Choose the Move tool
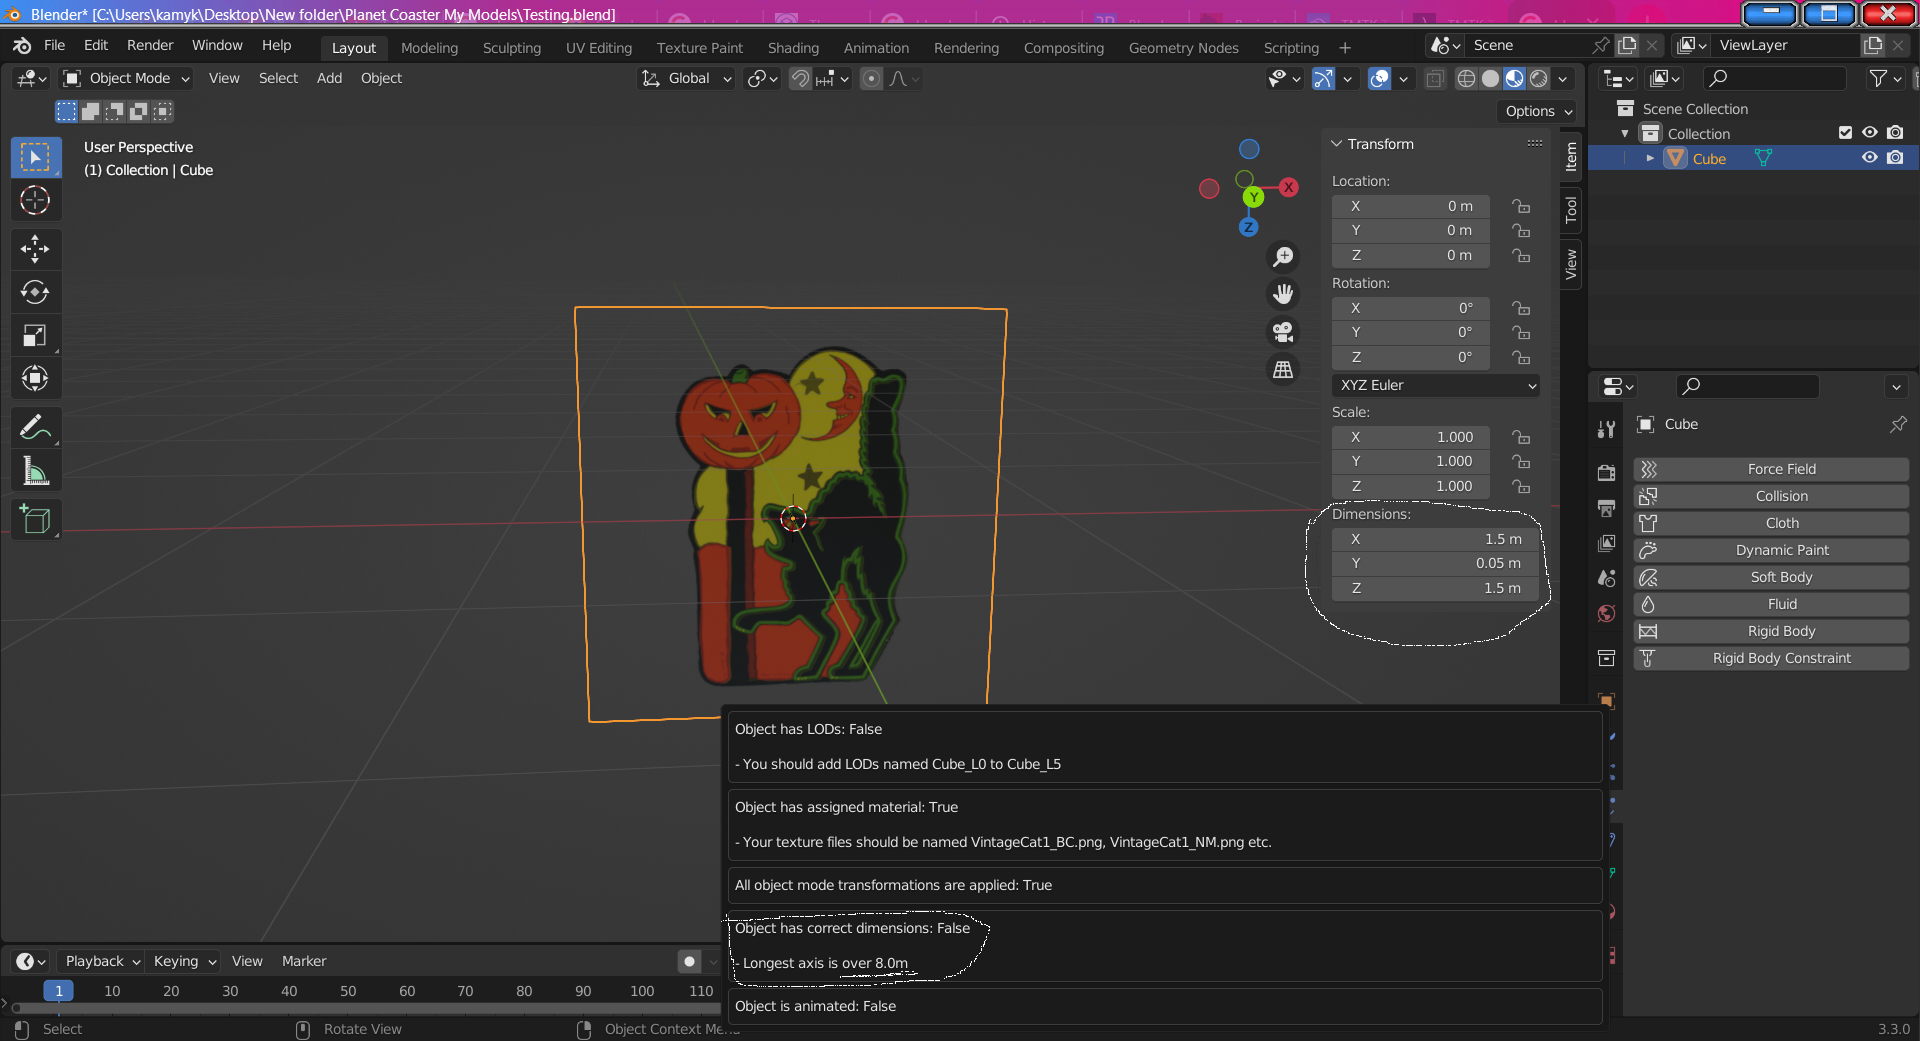The width and height of the screenshot is (1920, 1041). tap(36, 249)
